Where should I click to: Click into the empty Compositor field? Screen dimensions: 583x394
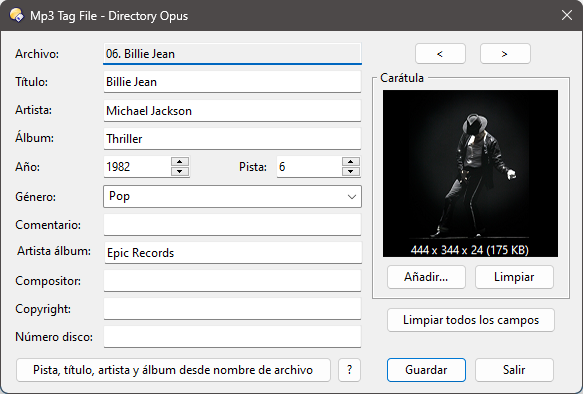click(x=232, y=281)
